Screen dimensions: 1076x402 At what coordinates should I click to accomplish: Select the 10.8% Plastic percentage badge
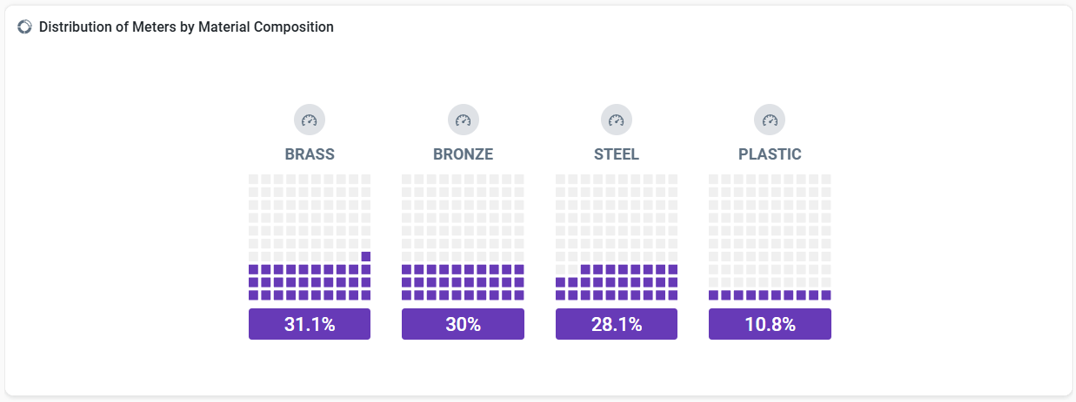pos(770,324)
